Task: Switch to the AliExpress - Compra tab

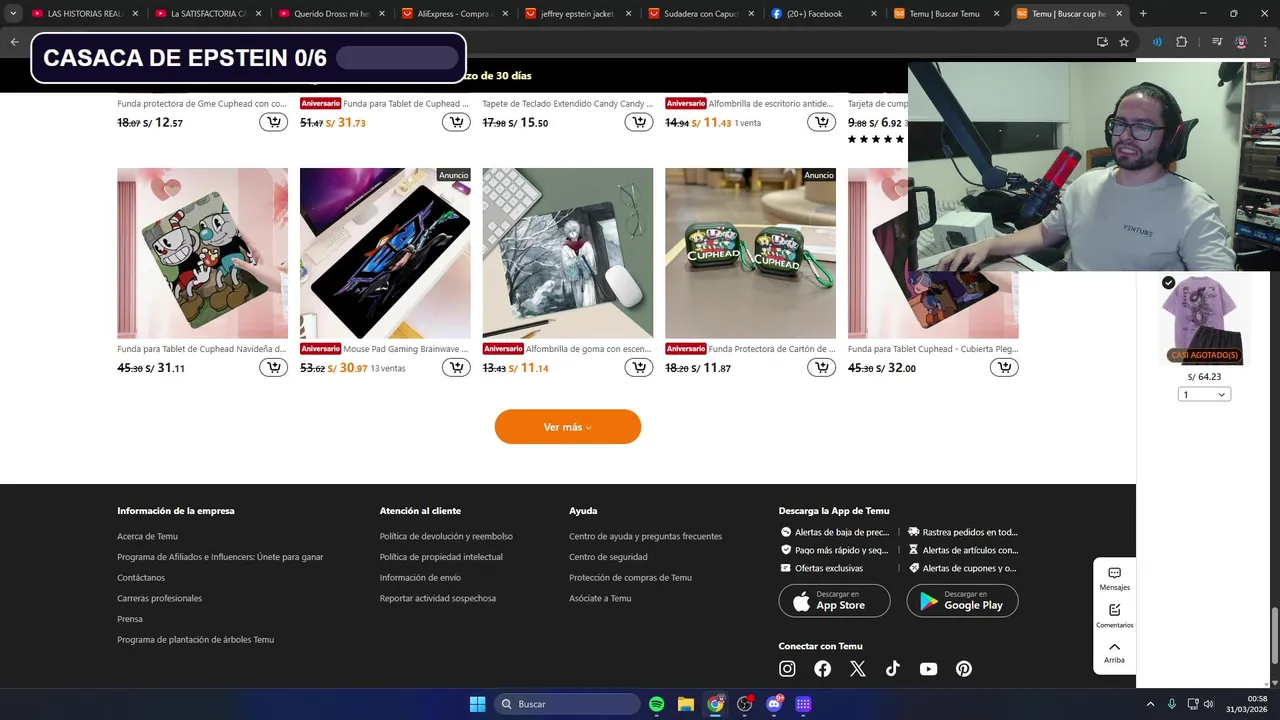Action: pyautogui.click(x=454, y=14)
